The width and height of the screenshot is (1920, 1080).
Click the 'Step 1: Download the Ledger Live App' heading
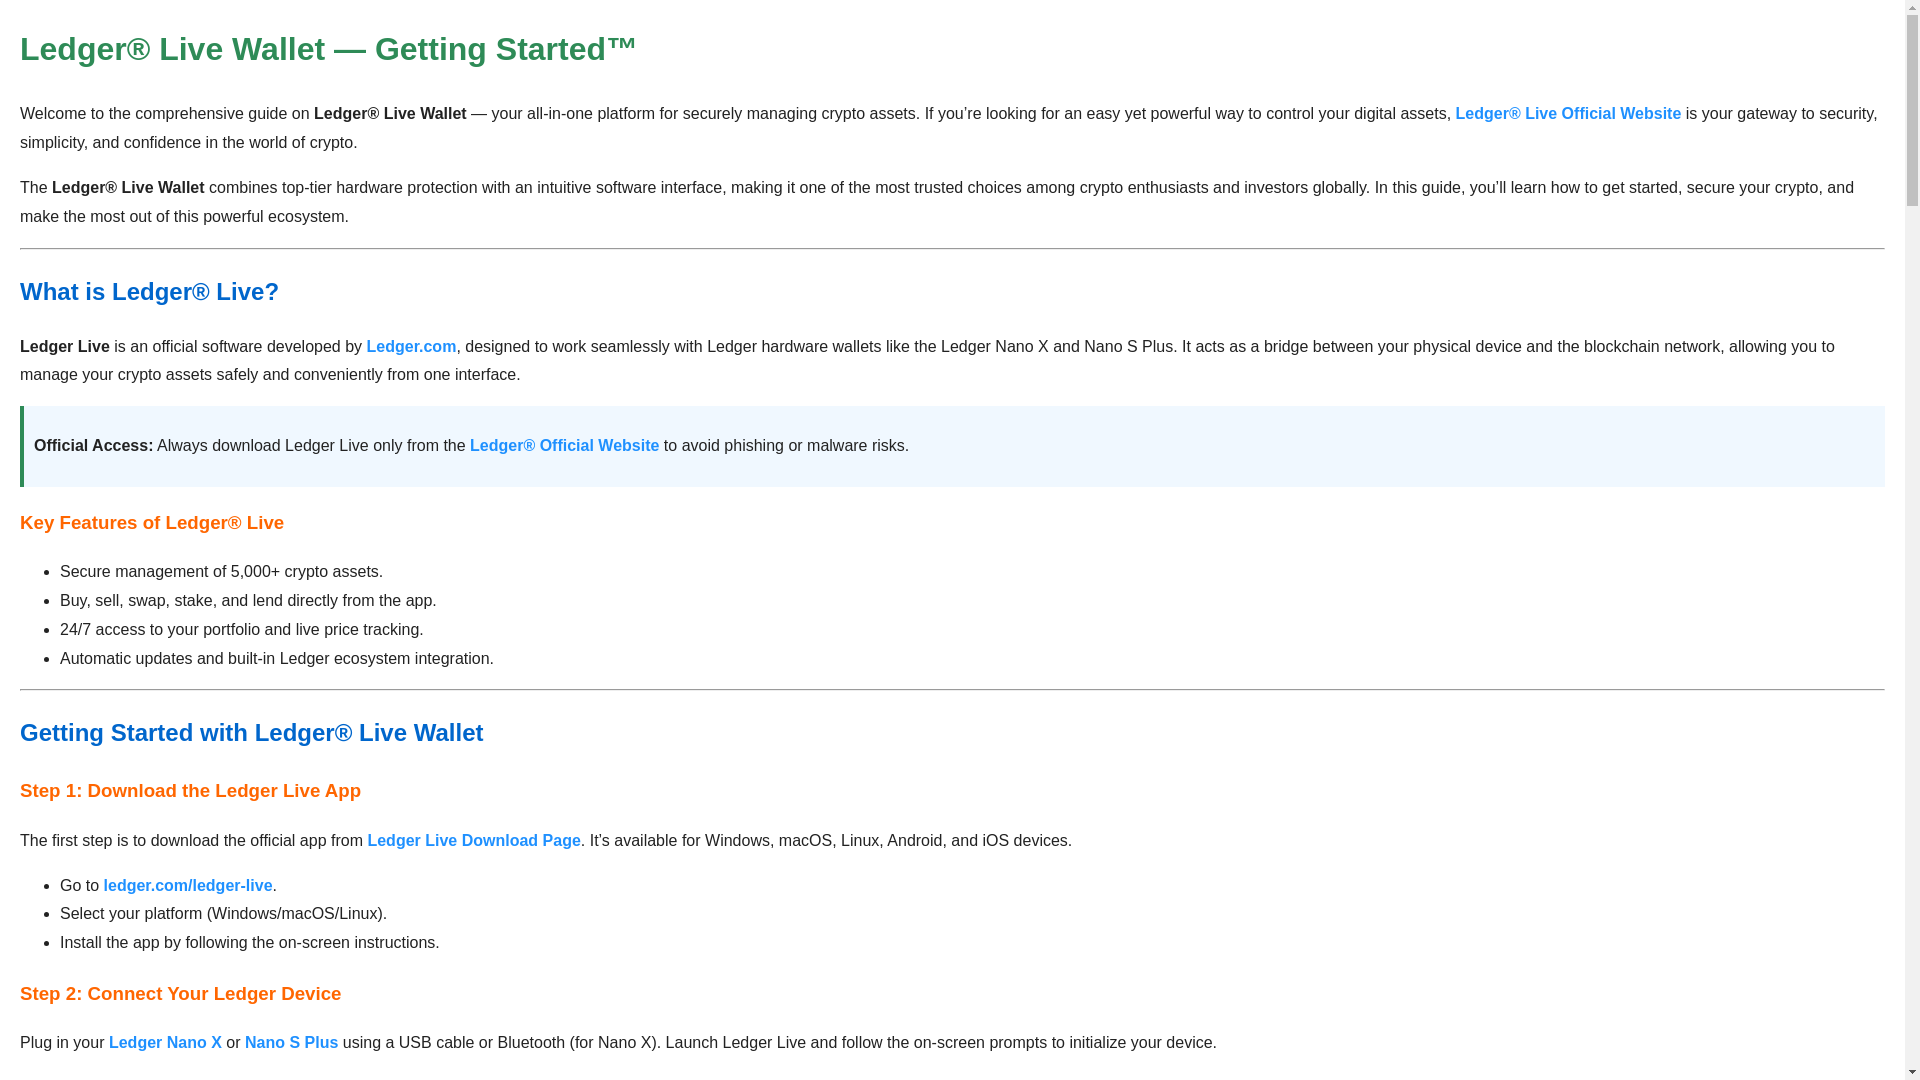(190, 791)
